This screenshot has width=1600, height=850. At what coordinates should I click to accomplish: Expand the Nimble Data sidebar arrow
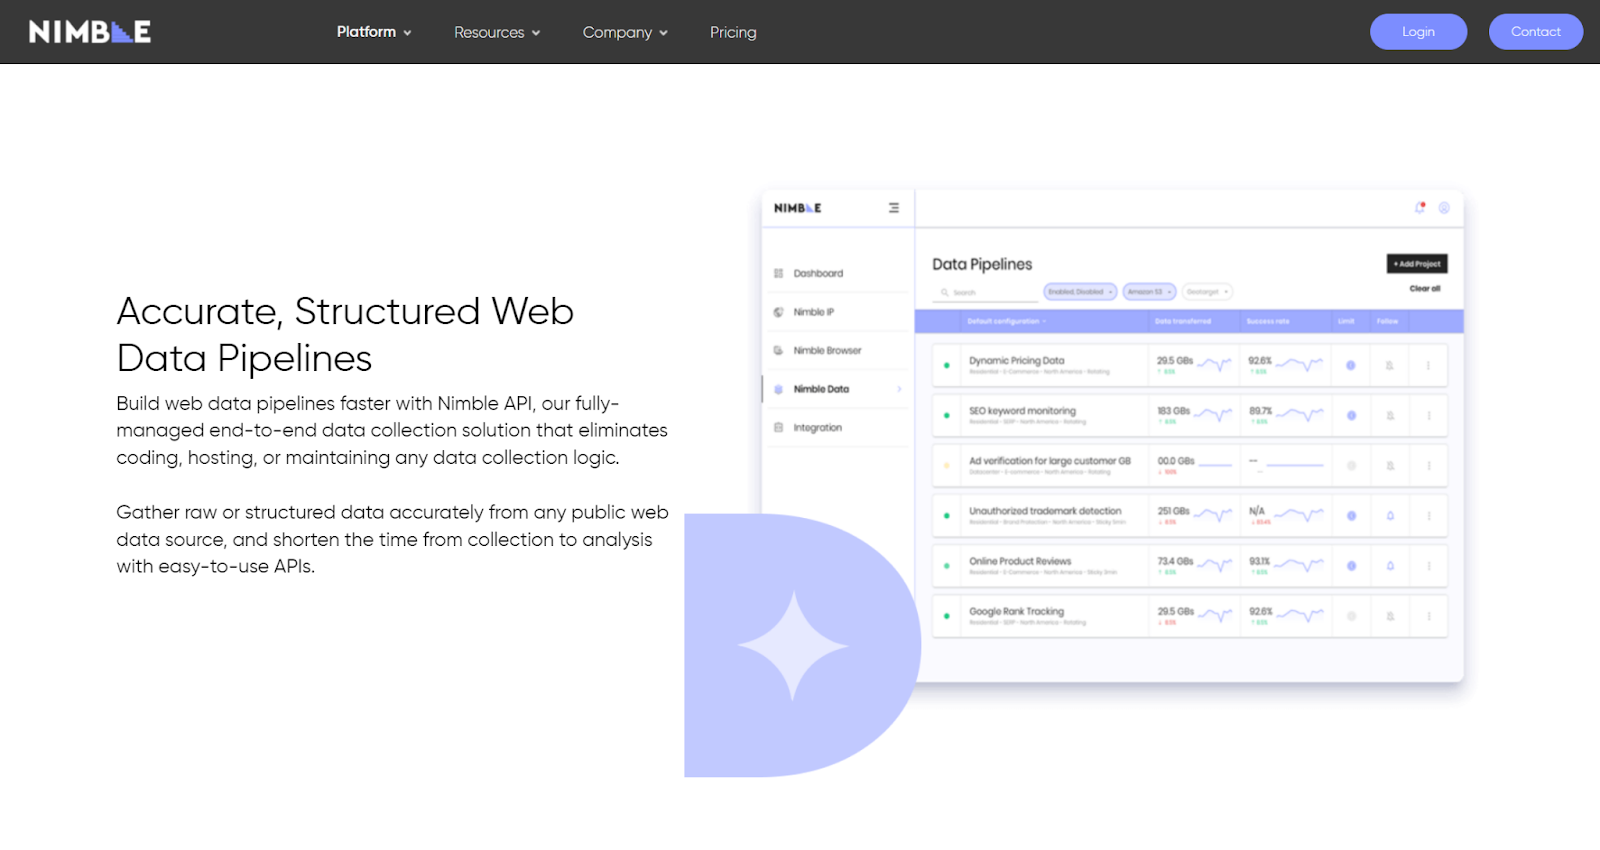tap(899, 389)
